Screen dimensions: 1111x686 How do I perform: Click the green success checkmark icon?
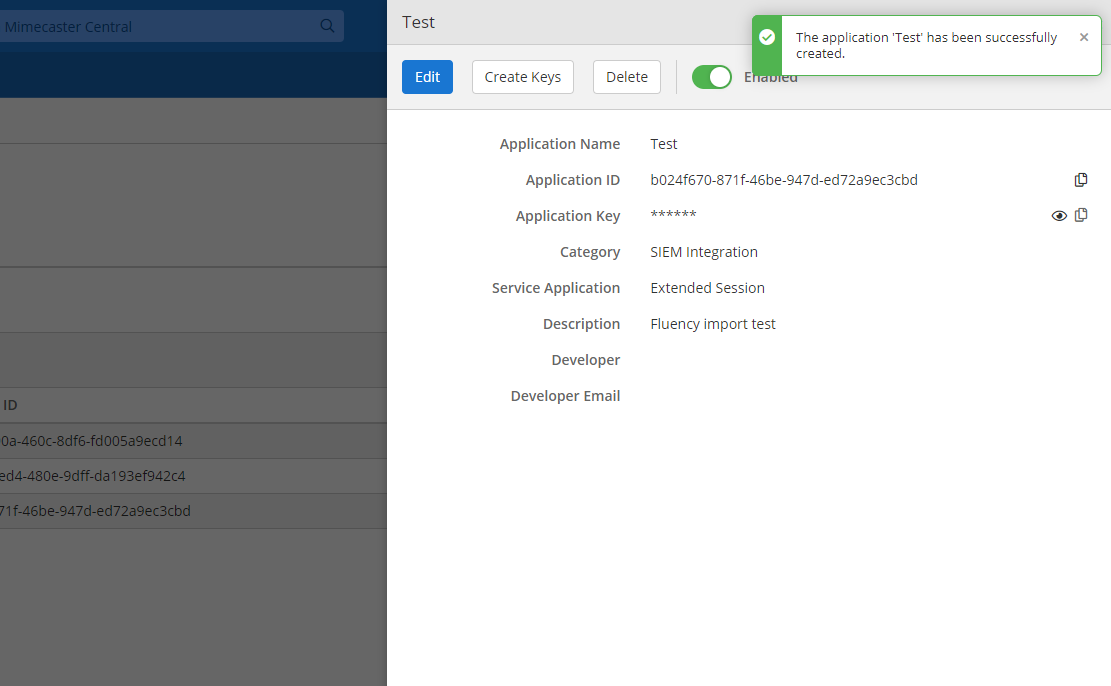[767, 37]
